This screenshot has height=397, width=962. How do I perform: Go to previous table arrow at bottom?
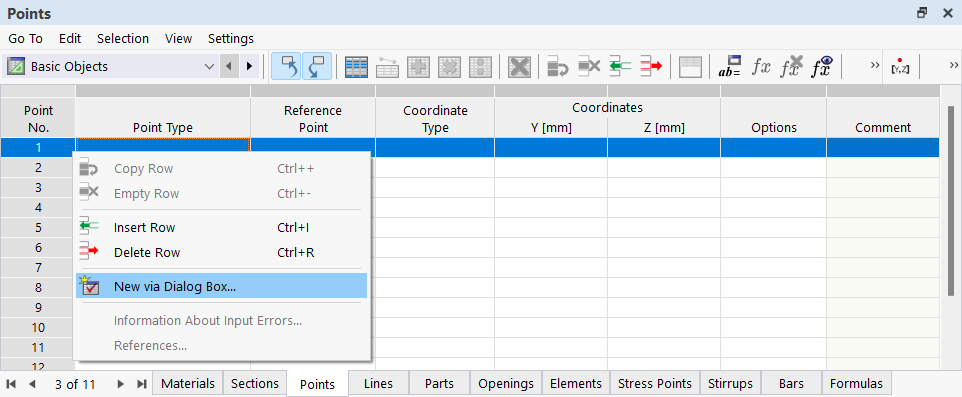tap(32, 384)
